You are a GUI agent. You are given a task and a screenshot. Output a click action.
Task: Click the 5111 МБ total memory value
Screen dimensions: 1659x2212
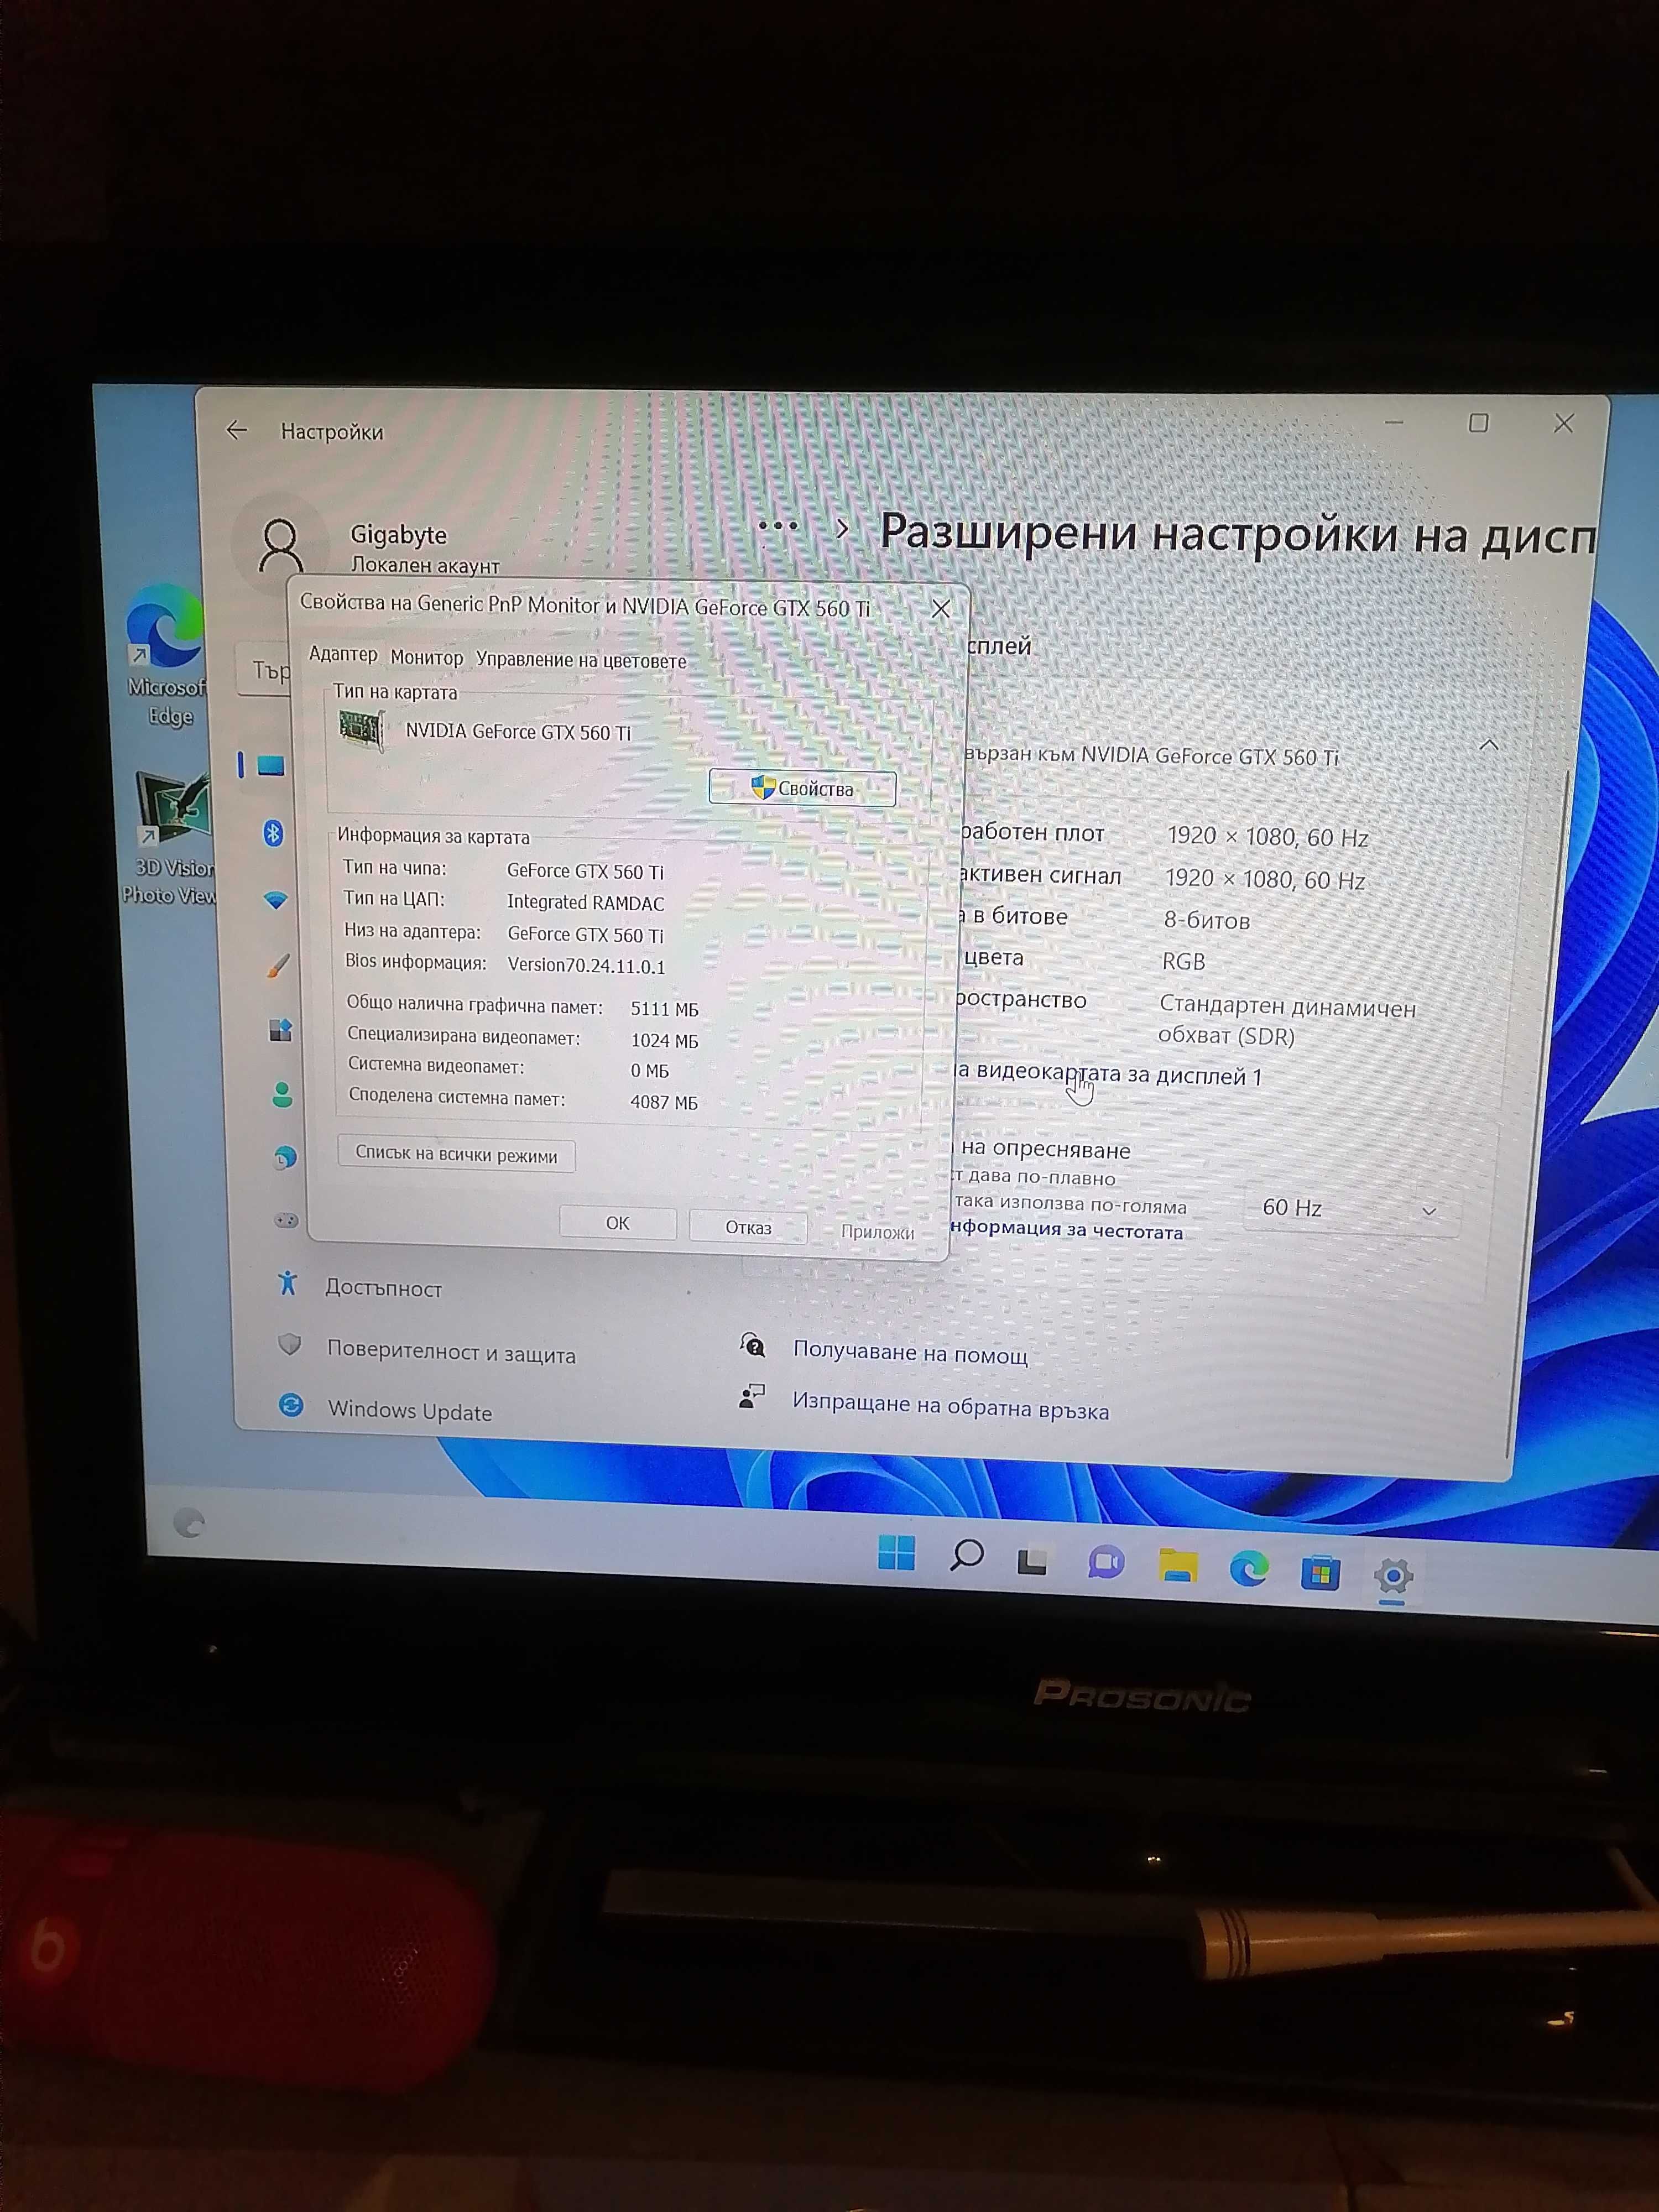point(664,1009)
